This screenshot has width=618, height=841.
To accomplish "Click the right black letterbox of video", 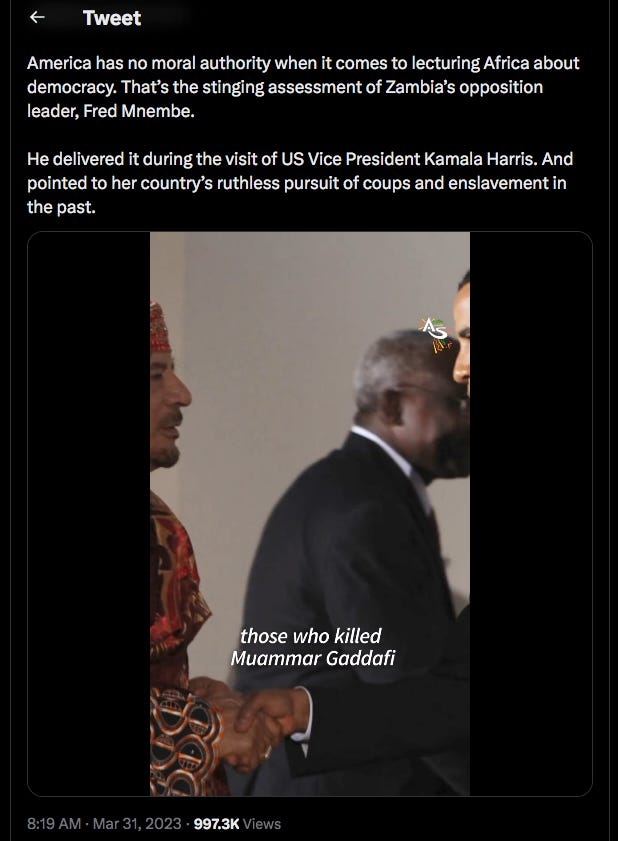I will 531,513.
